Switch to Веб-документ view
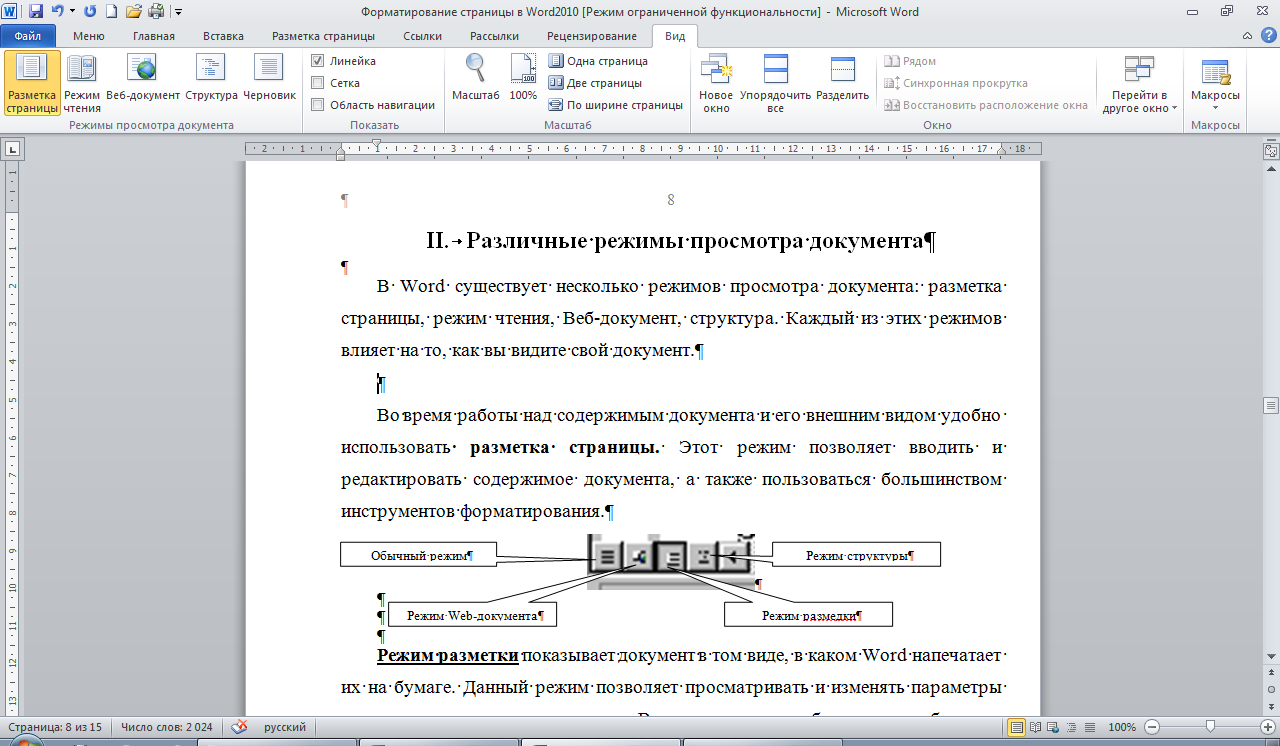 point(143,78)
